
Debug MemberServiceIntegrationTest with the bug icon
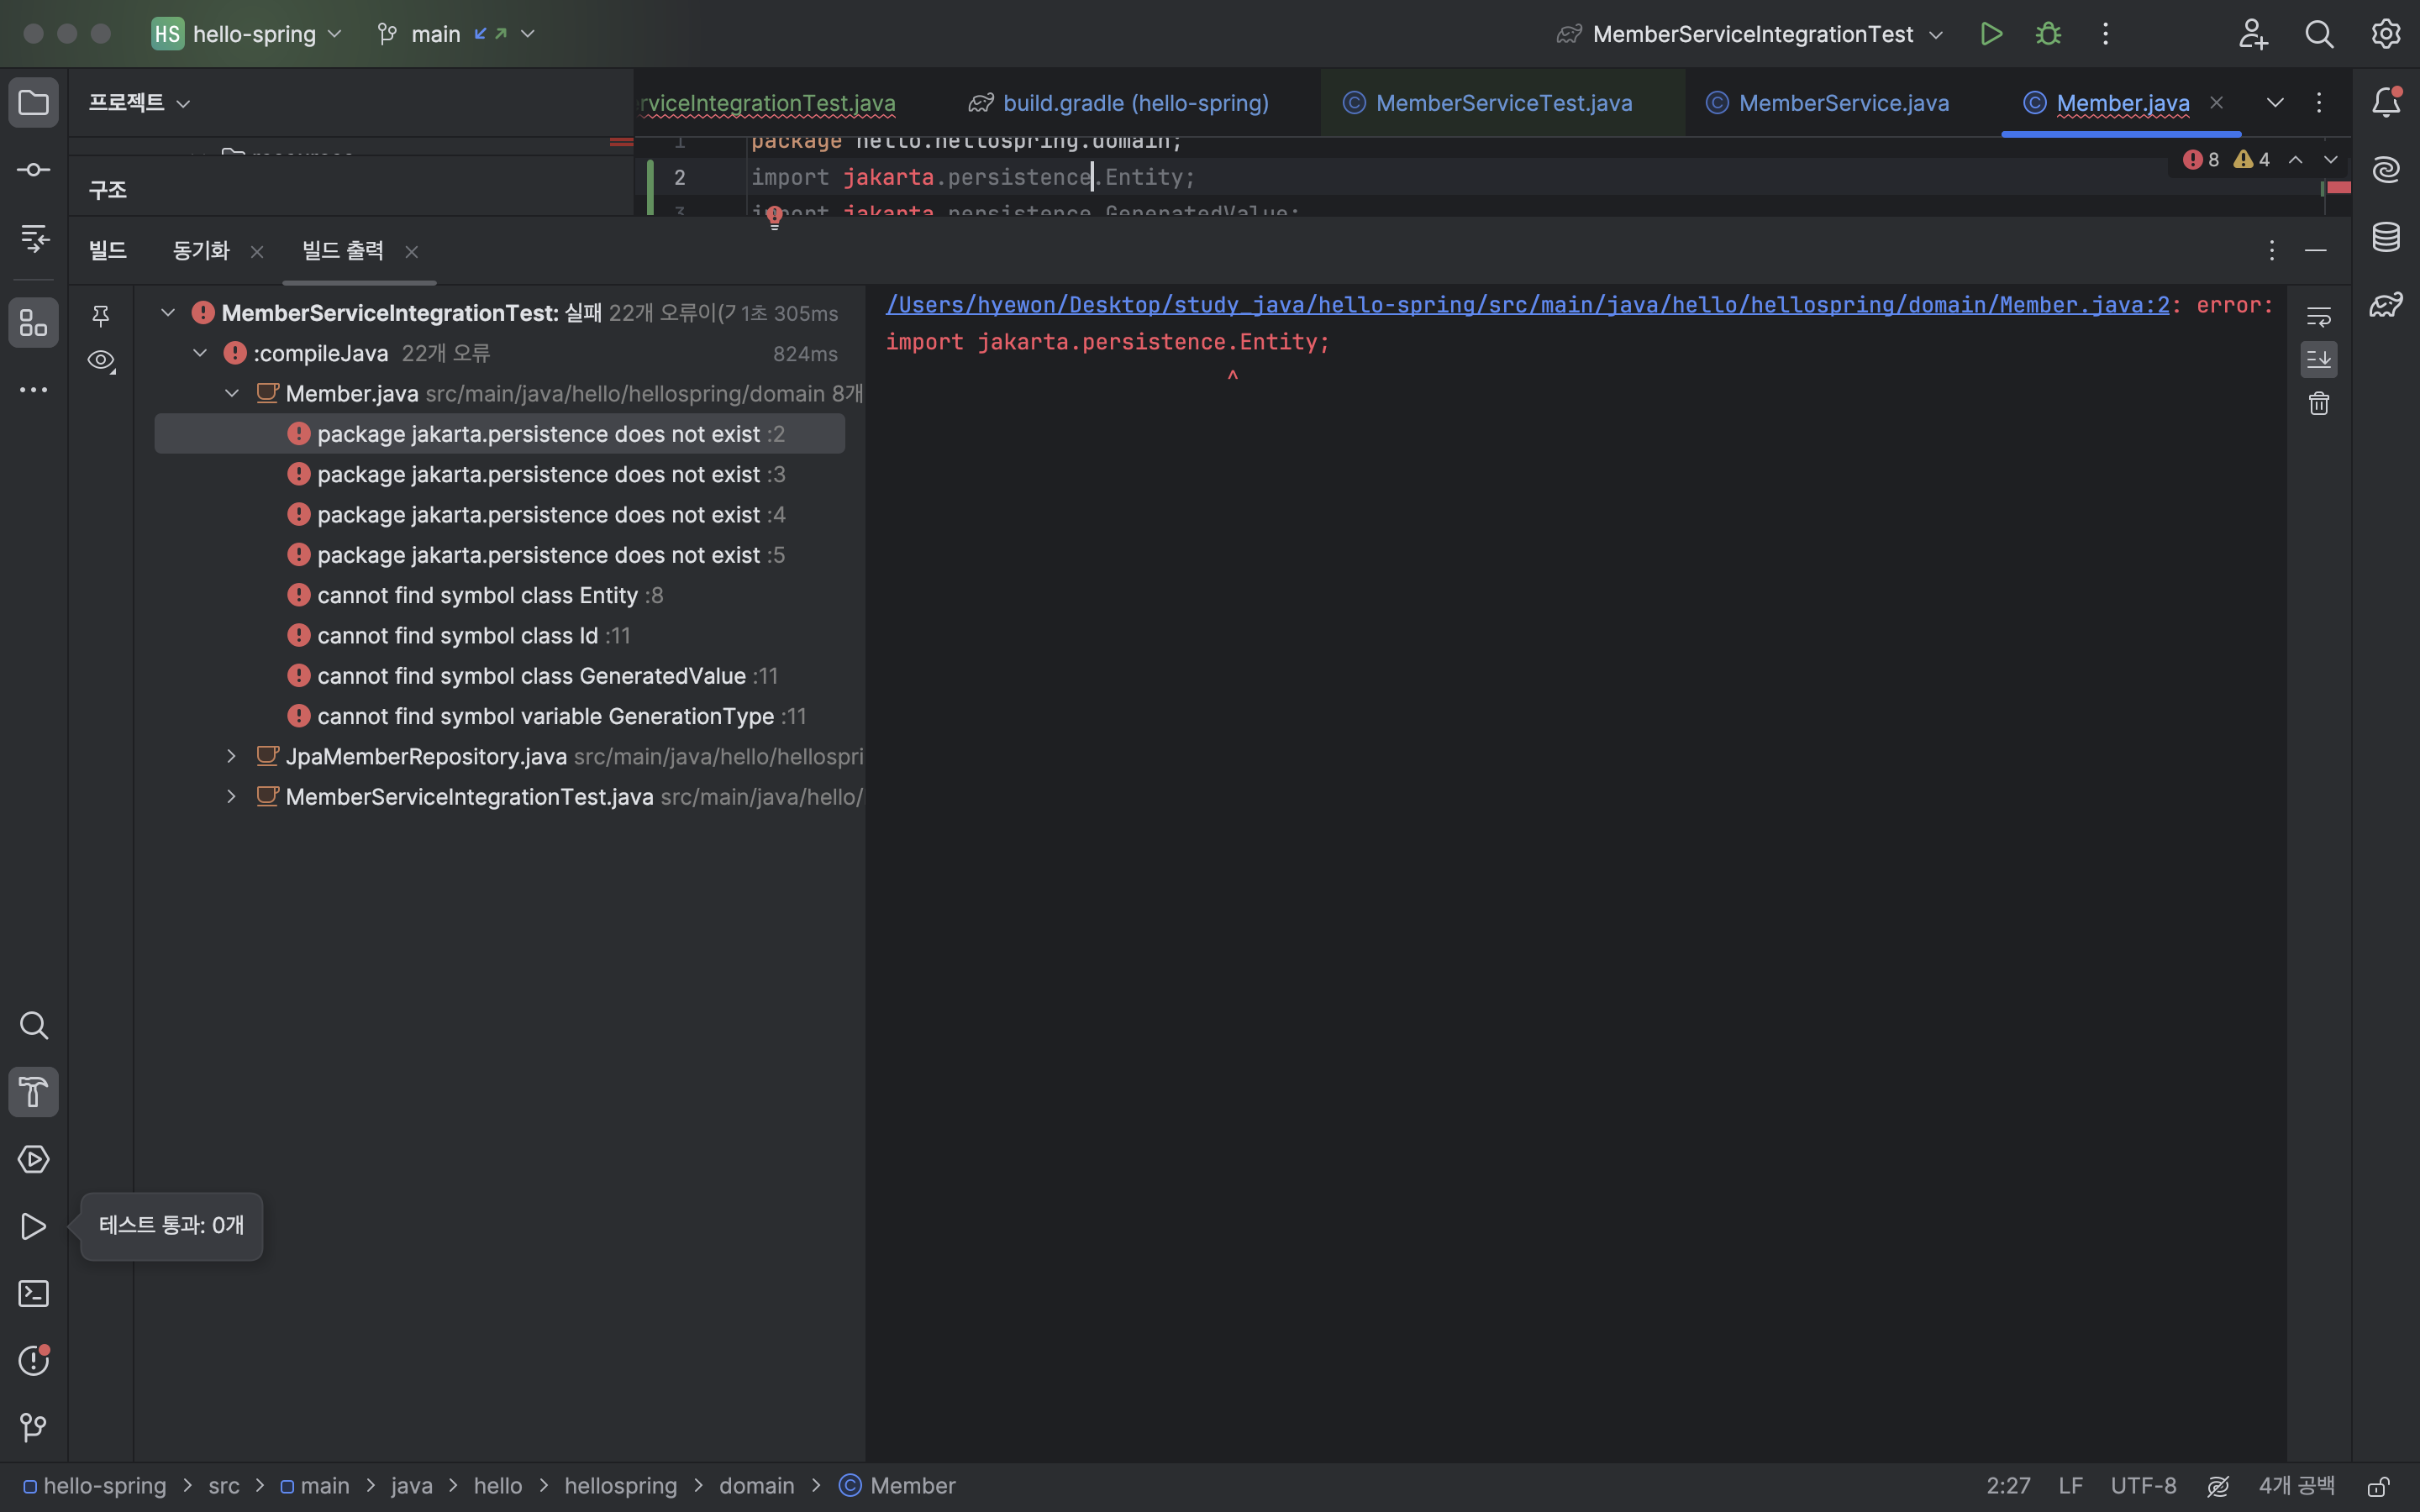click(2048, 34)
